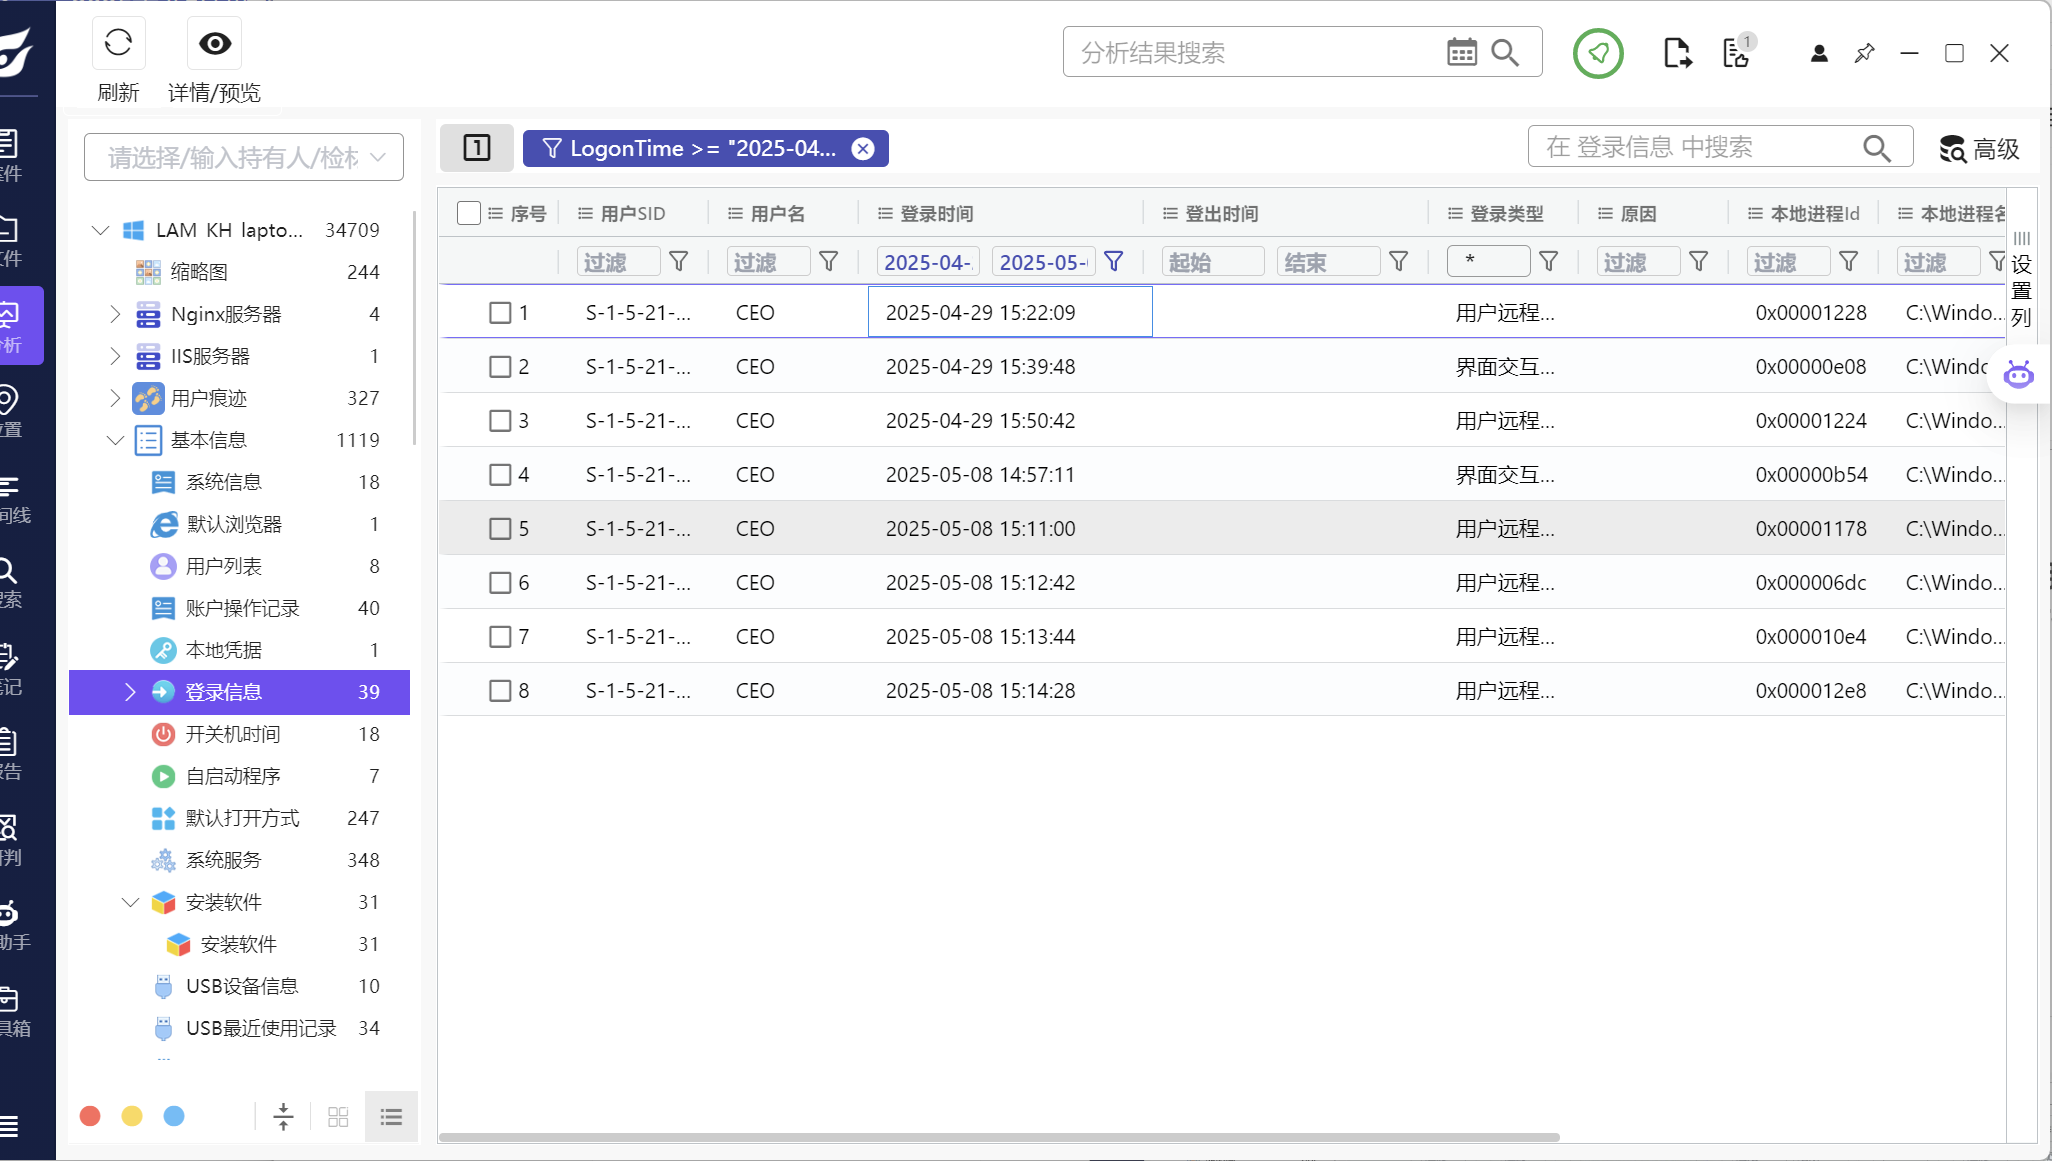Viewport: 2052px width, 1161px height.
Task: Click the refresh (刷新) icon
Action: pos(118,43)
